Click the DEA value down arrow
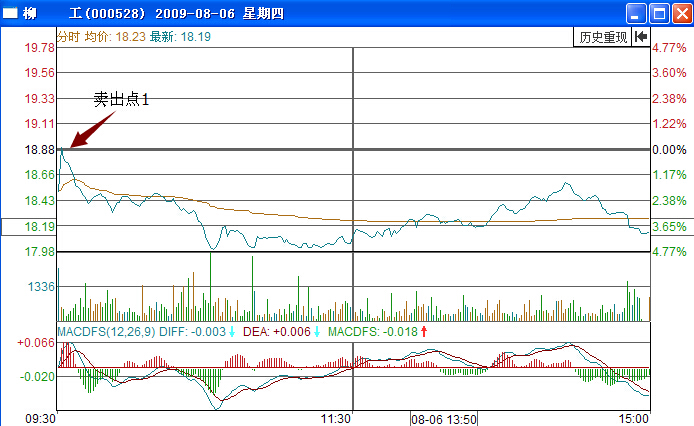Viewport: 694px width, 426px height. 317,331
